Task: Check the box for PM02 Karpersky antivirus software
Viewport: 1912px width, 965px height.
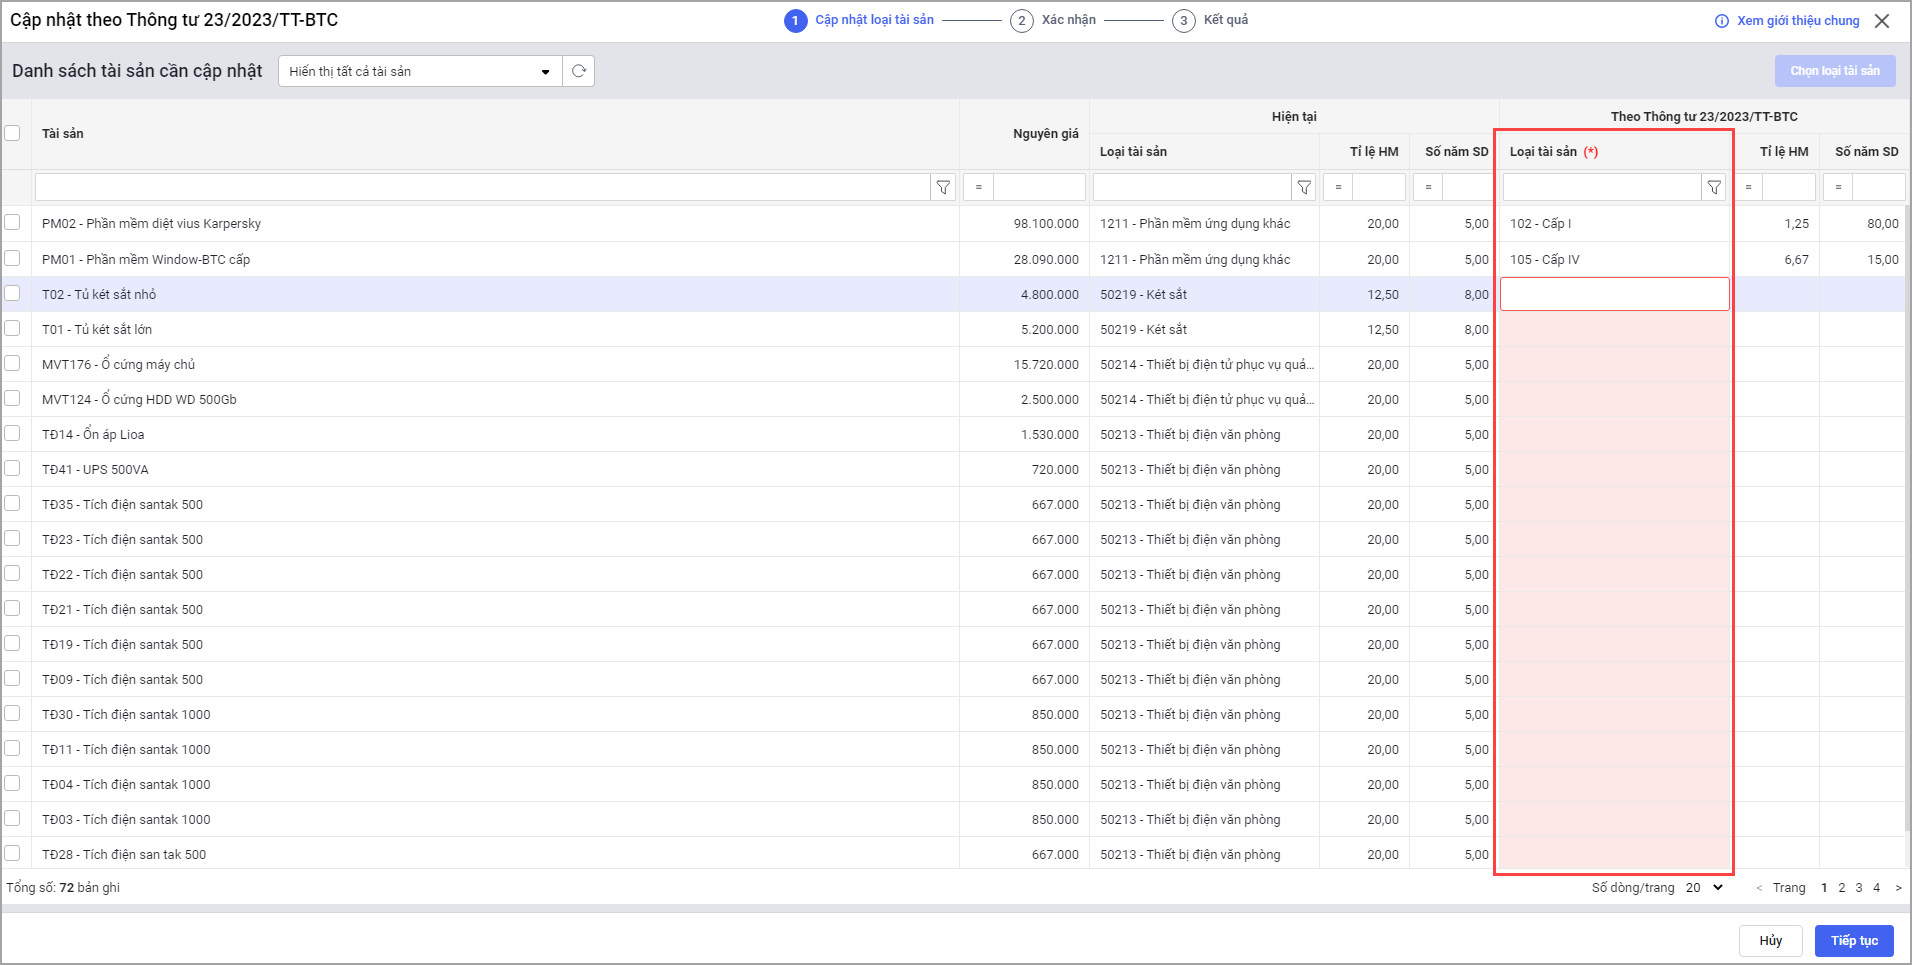Action: coord(12,222)
